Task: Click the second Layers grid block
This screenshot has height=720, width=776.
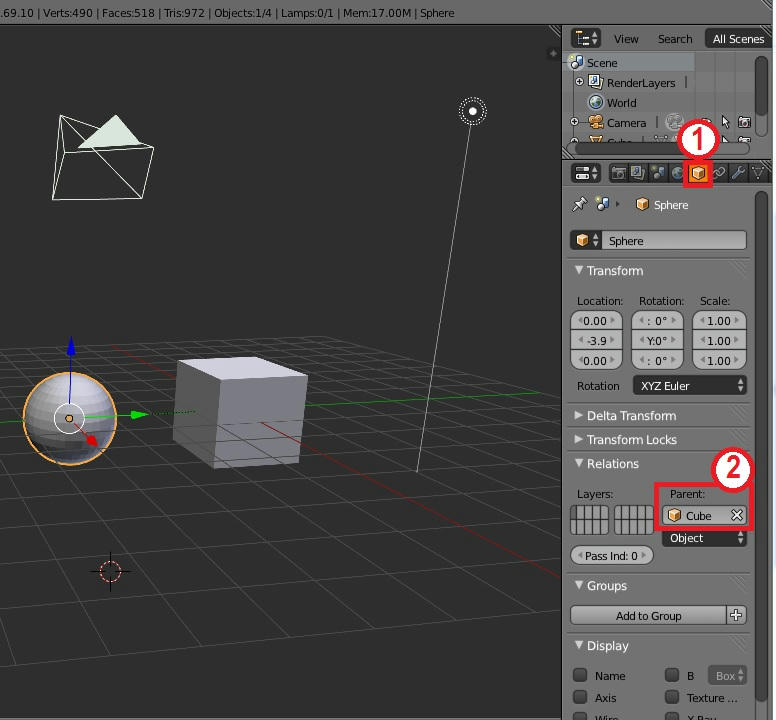Action: [x=633, y=520]
